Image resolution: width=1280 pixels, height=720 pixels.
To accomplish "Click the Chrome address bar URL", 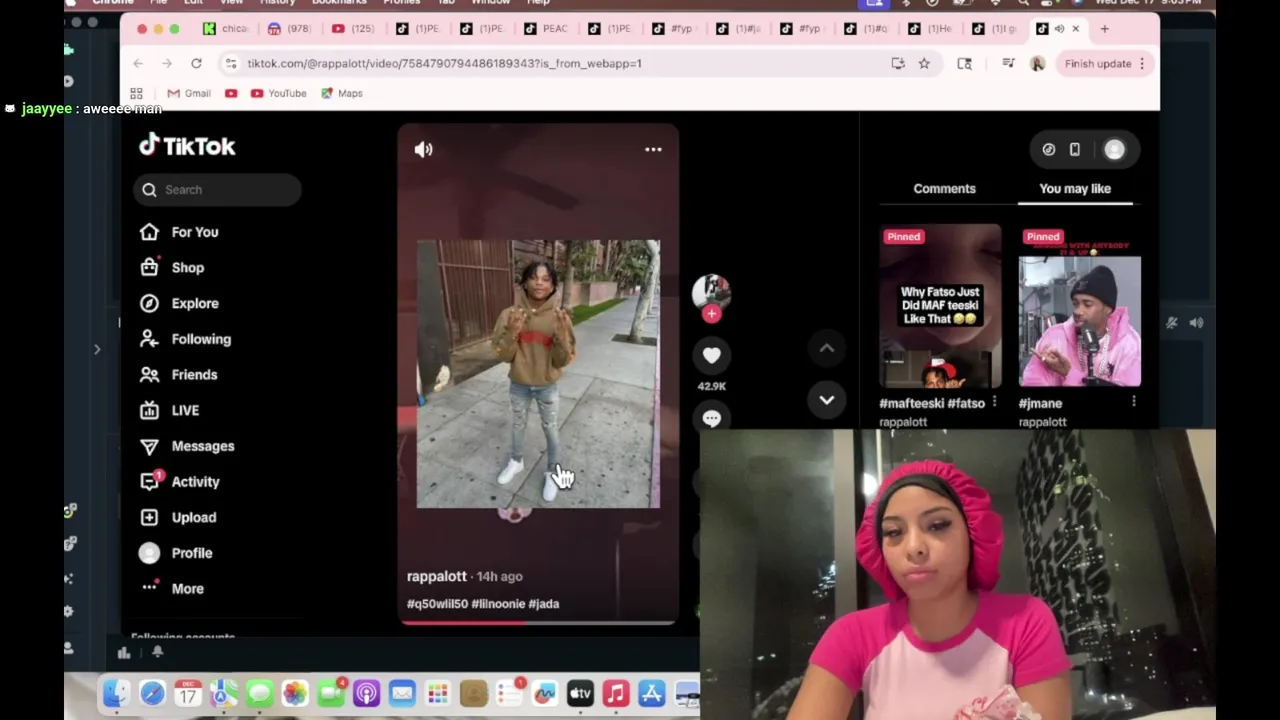I will coord(444,63).
